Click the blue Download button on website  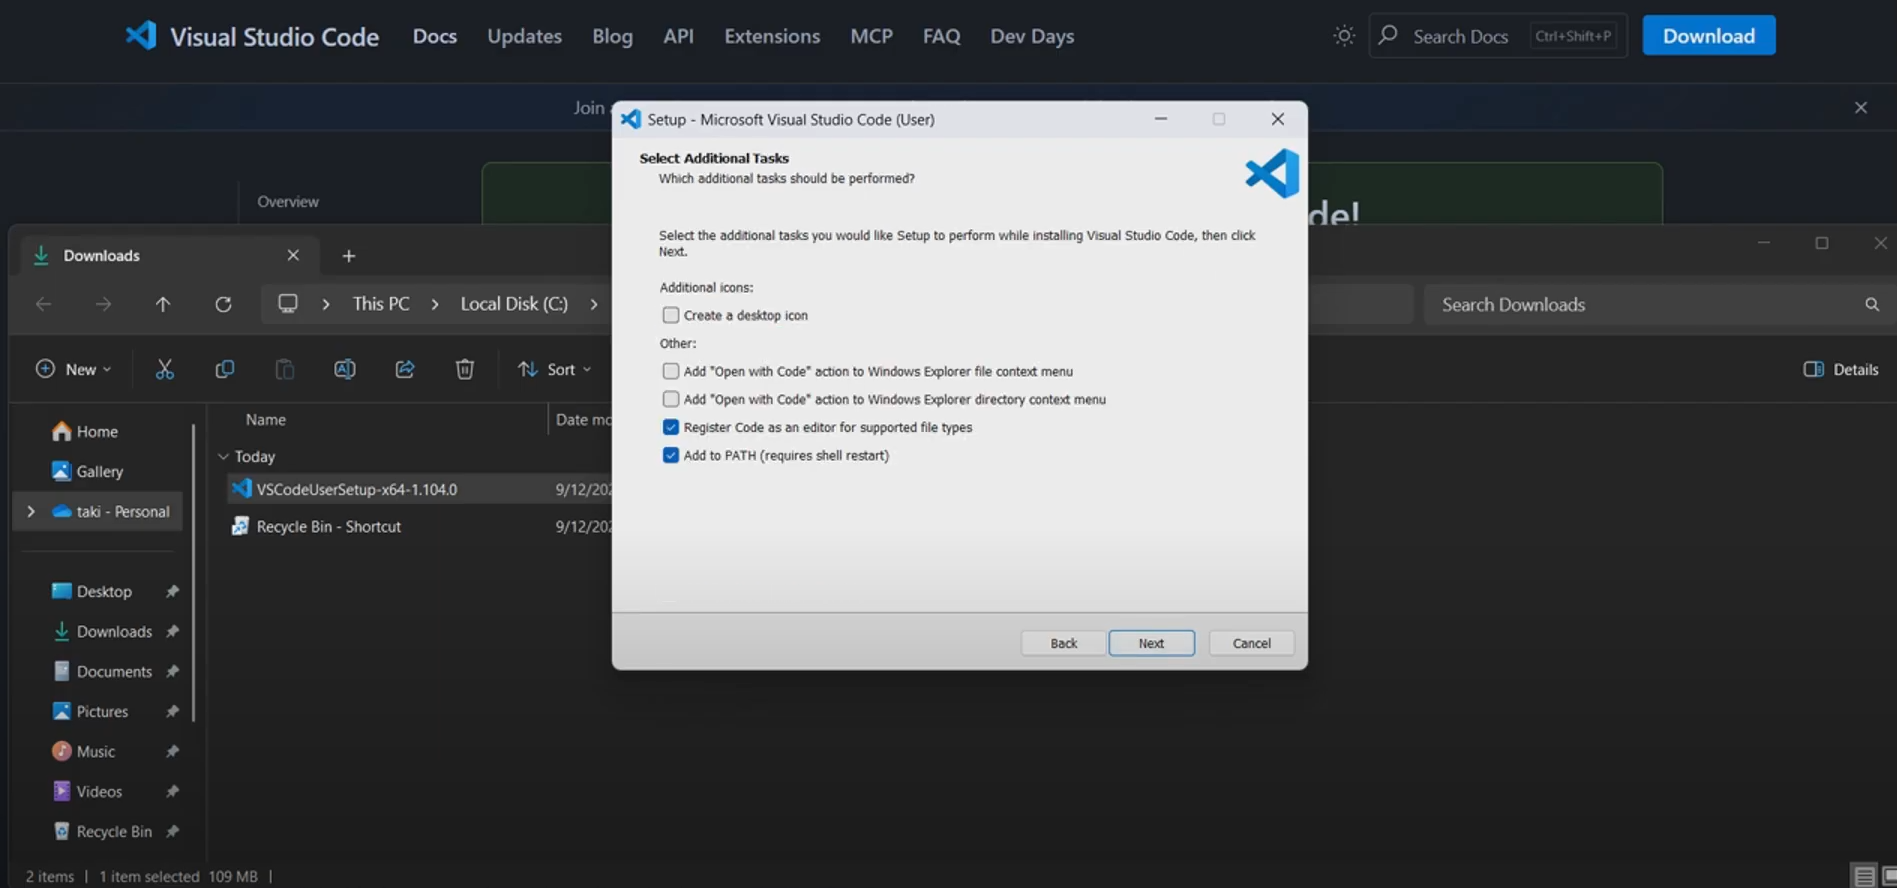(1708, 36)
